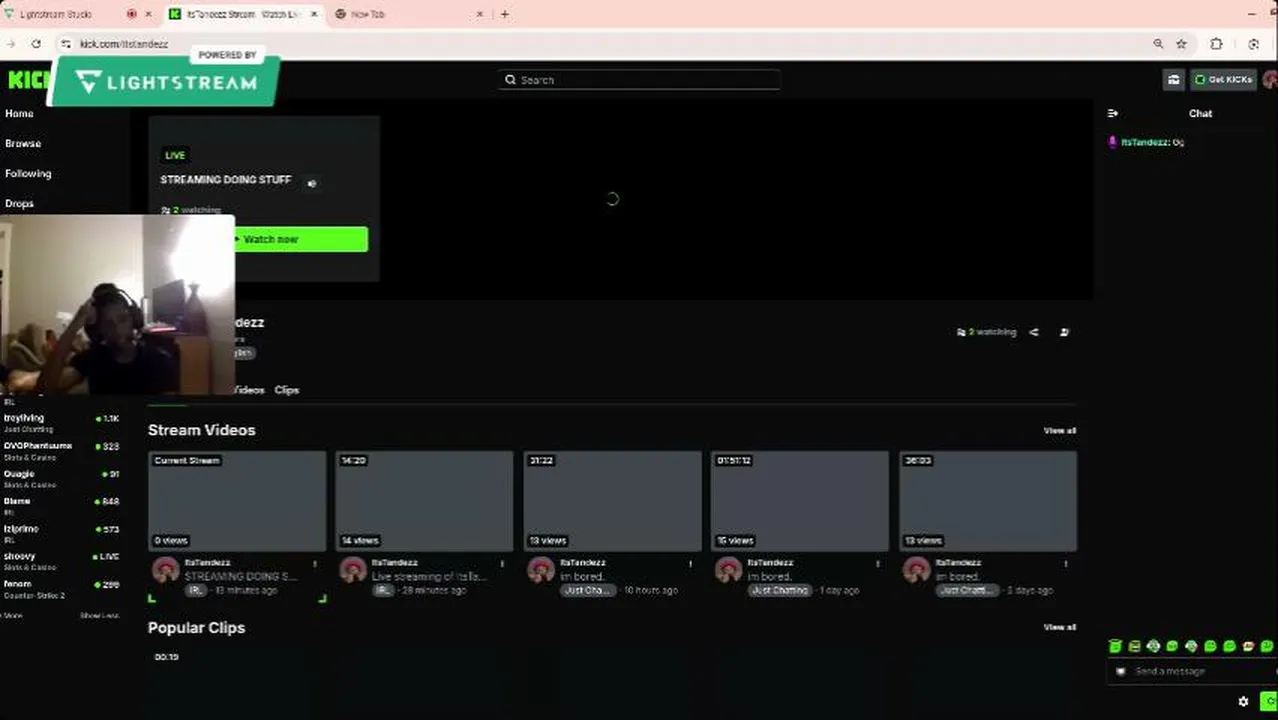Close the Lightstream Studio tab

pyautogui.click(x=149, y=14)
